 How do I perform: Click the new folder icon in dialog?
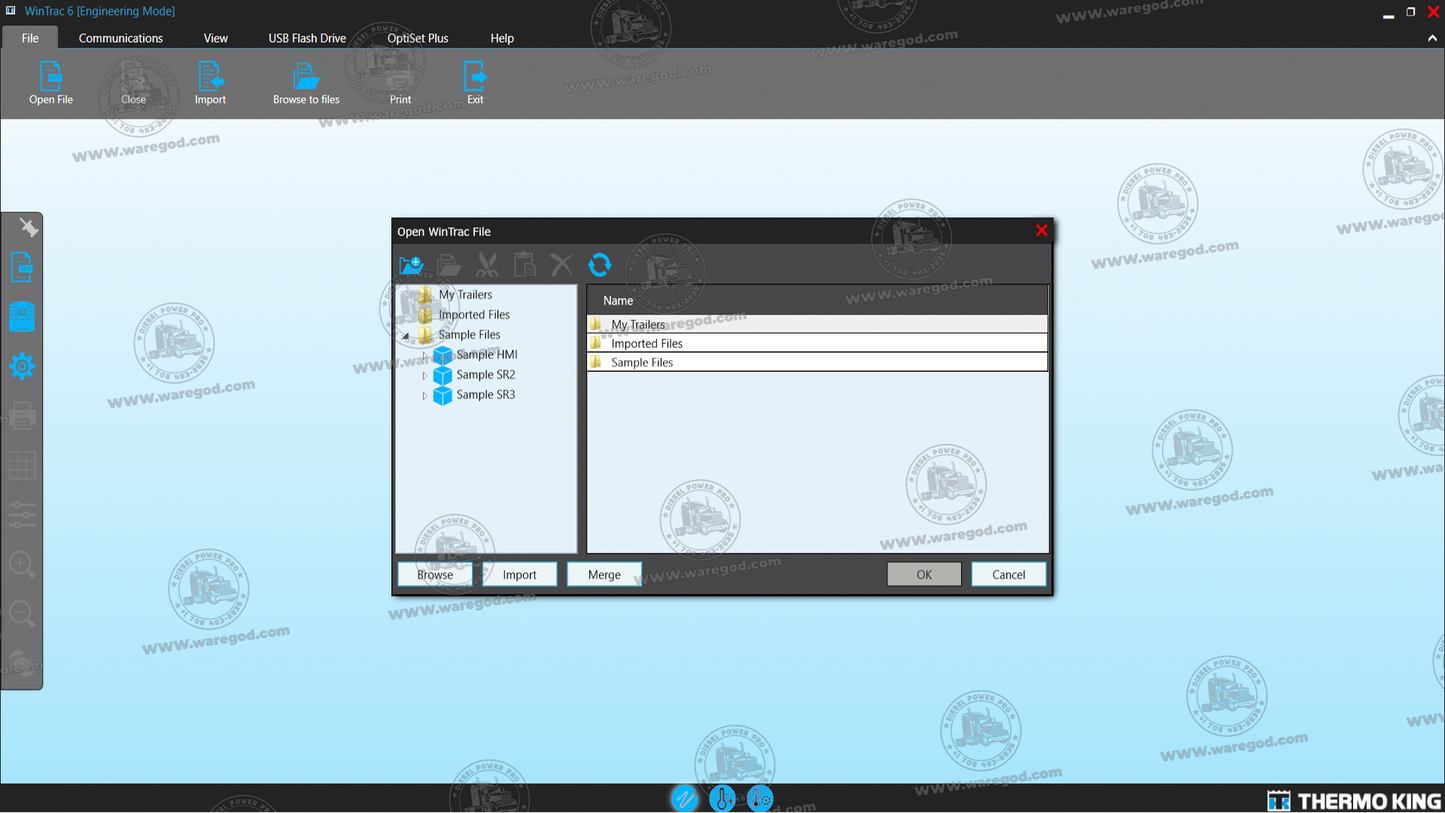coord(411,265)
